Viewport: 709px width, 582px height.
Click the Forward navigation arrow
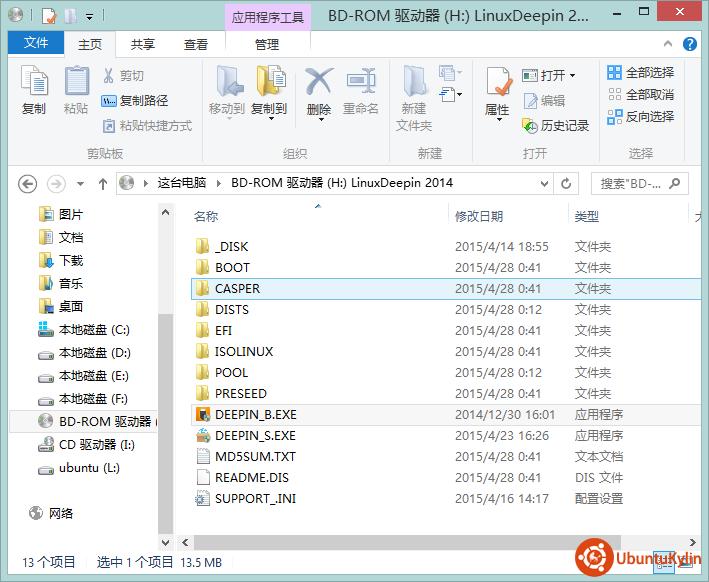57,184
